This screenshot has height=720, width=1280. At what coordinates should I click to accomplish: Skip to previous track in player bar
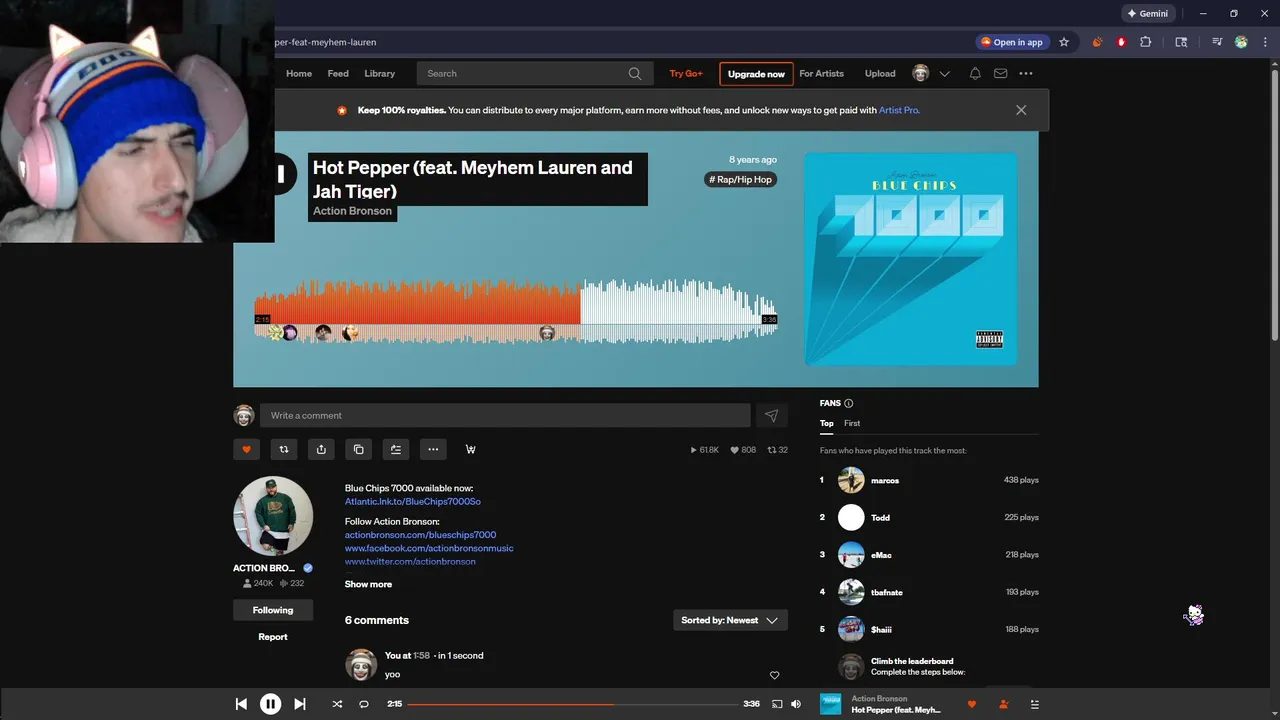tap(241, 704)
